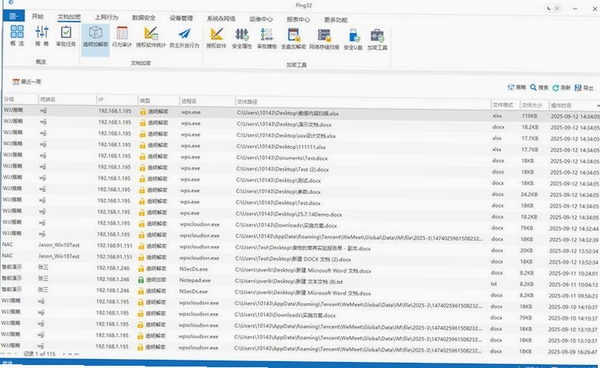This screenshot has height=368, width=600.
Task: Refresh the list with 刷新
Action: coord(561,88)
